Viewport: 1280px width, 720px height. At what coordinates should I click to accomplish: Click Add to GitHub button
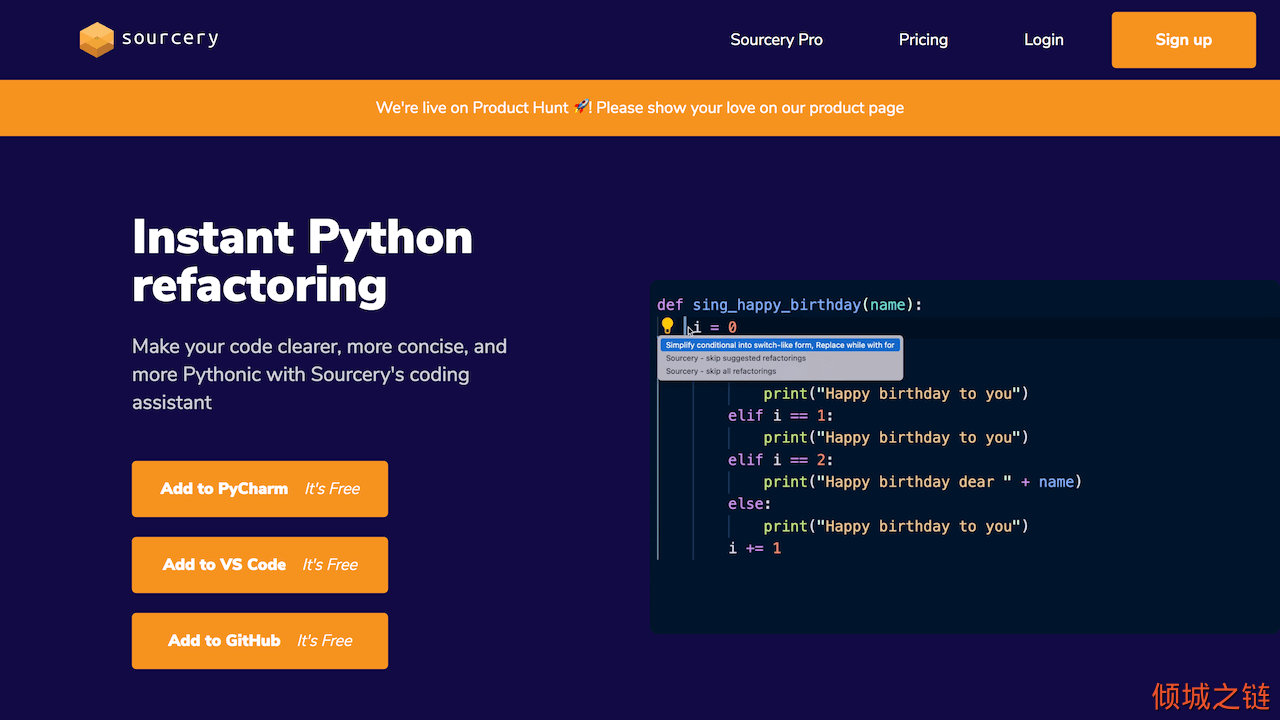coord(260,641)
